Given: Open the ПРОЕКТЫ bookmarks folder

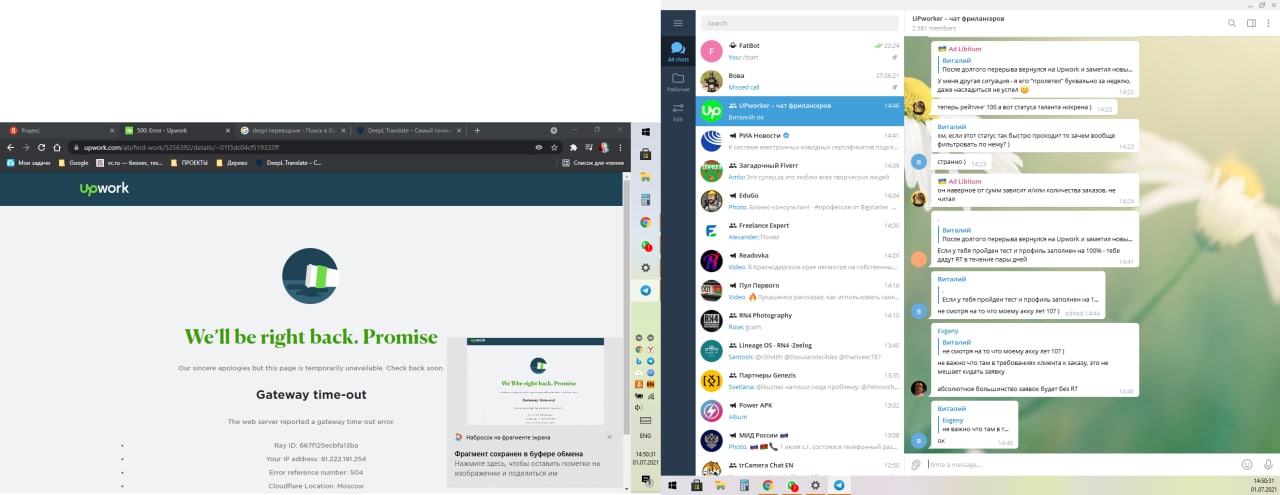Looking at the screenshot, I should 188,162.
